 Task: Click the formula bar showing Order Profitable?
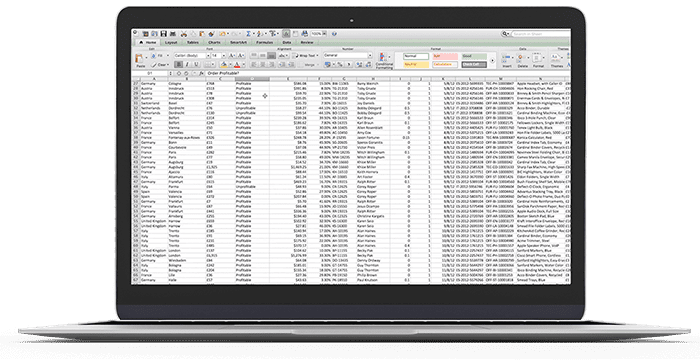[x=388, y=73]
